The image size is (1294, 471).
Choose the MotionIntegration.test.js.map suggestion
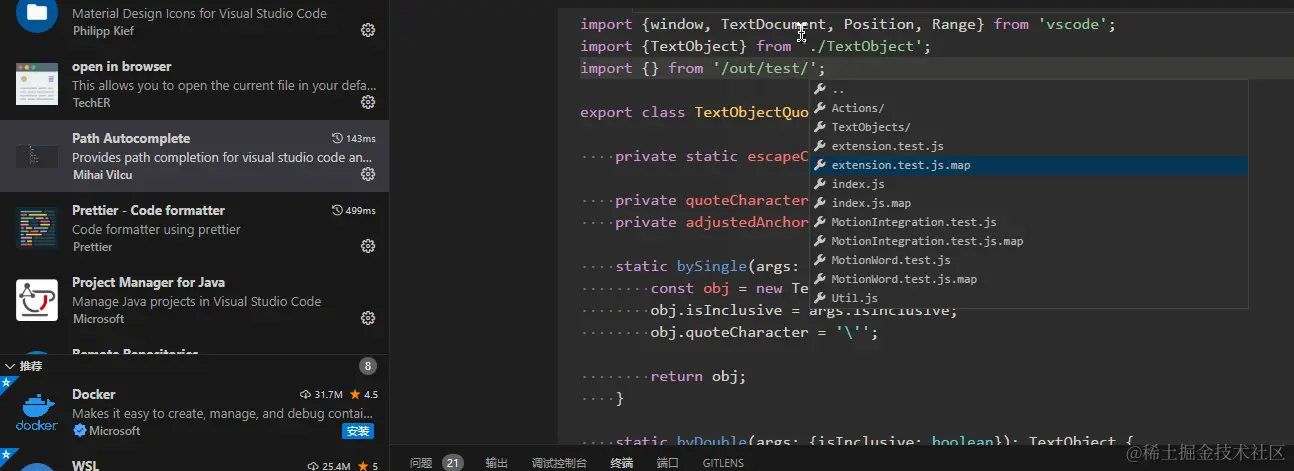(x=1028, y=241)
